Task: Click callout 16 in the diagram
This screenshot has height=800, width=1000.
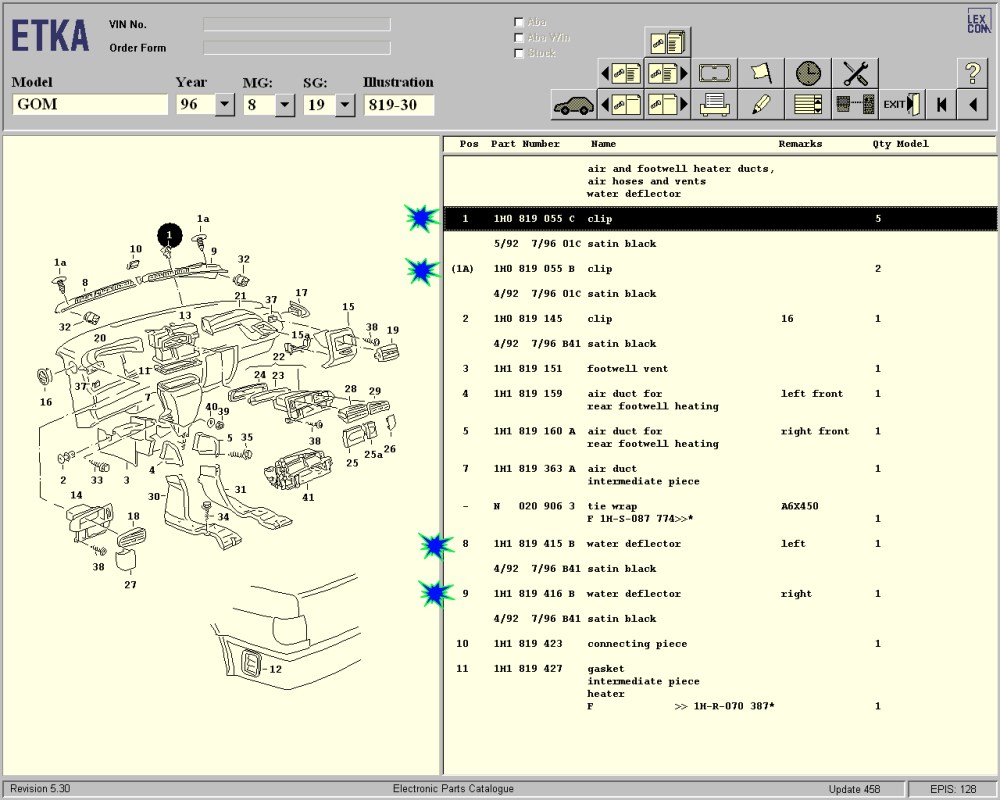Action: [x=46, y=402]
